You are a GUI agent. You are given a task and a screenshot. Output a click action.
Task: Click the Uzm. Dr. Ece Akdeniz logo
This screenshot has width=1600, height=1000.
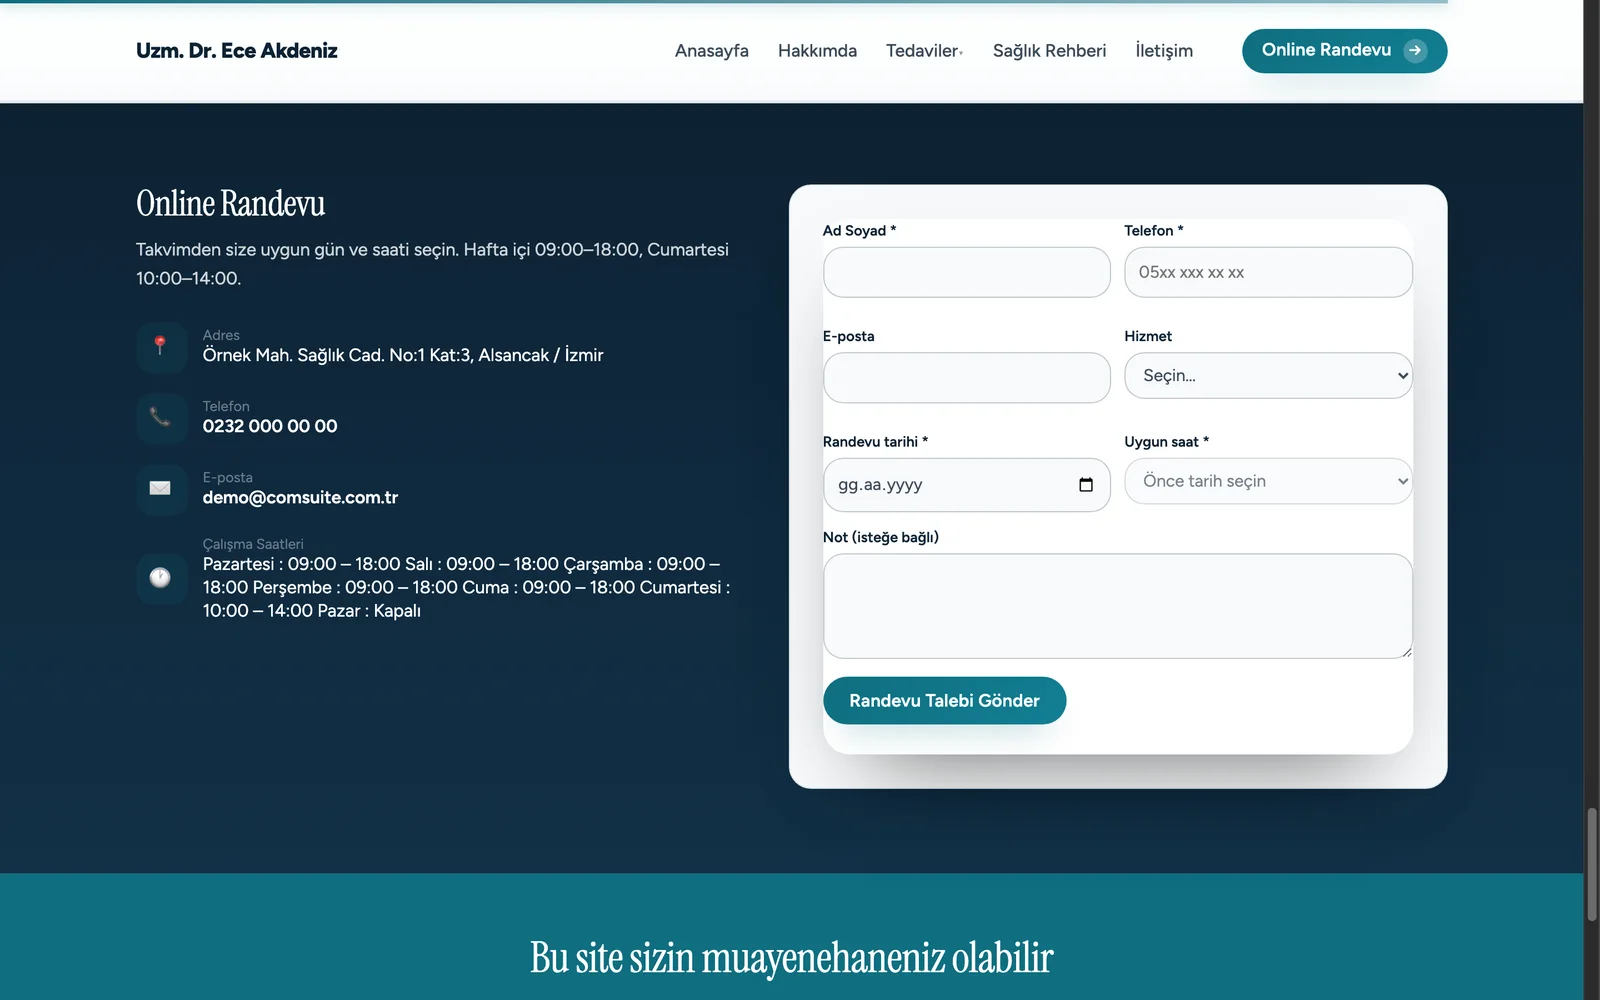coord(236,51)
